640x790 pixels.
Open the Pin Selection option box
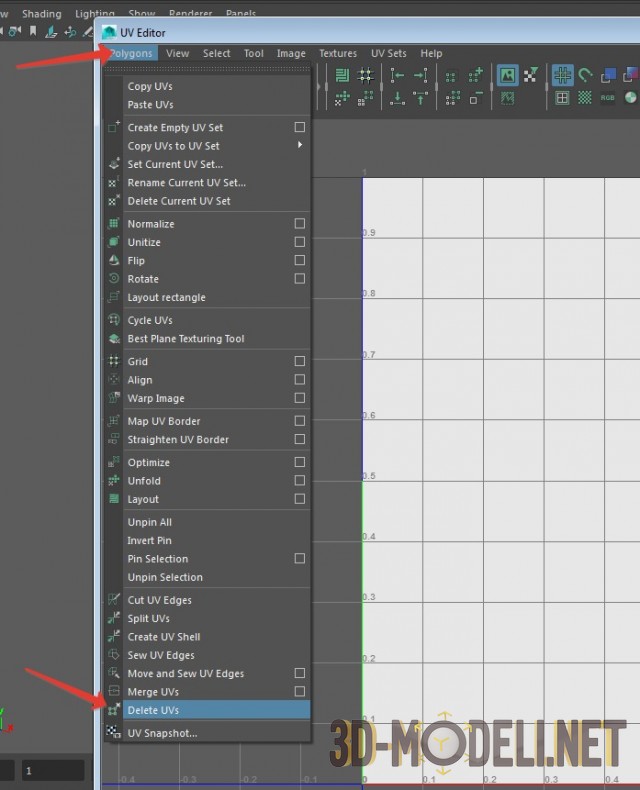click(300, 558)
